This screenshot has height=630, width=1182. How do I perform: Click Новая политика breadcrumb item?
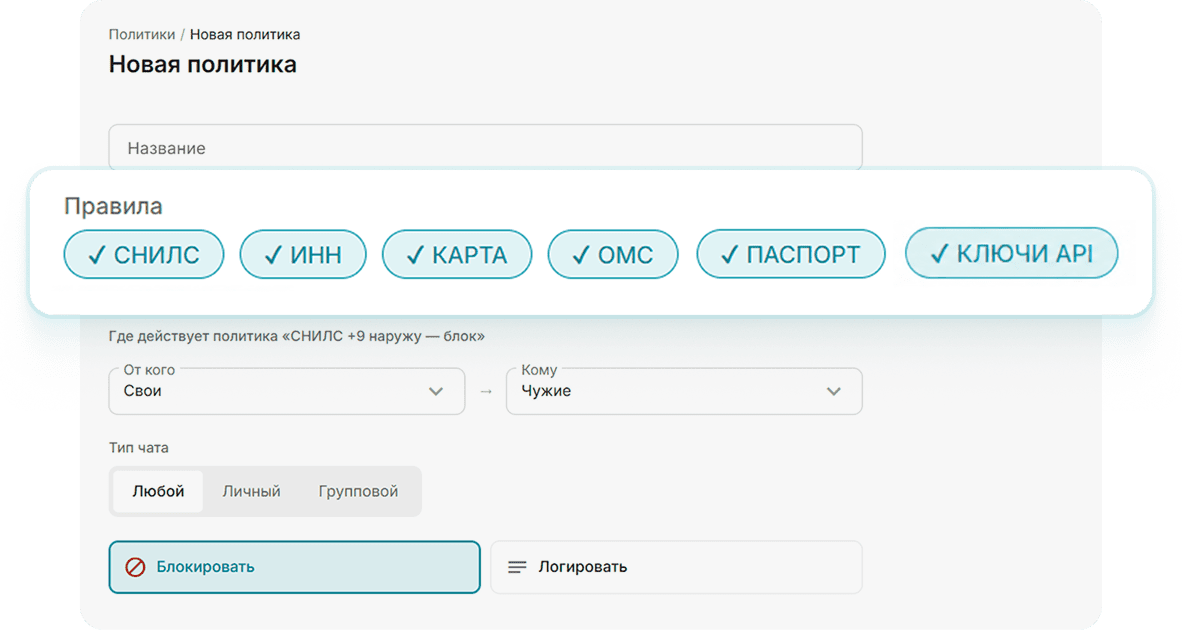pyautogui.click(x=245, y=35)
